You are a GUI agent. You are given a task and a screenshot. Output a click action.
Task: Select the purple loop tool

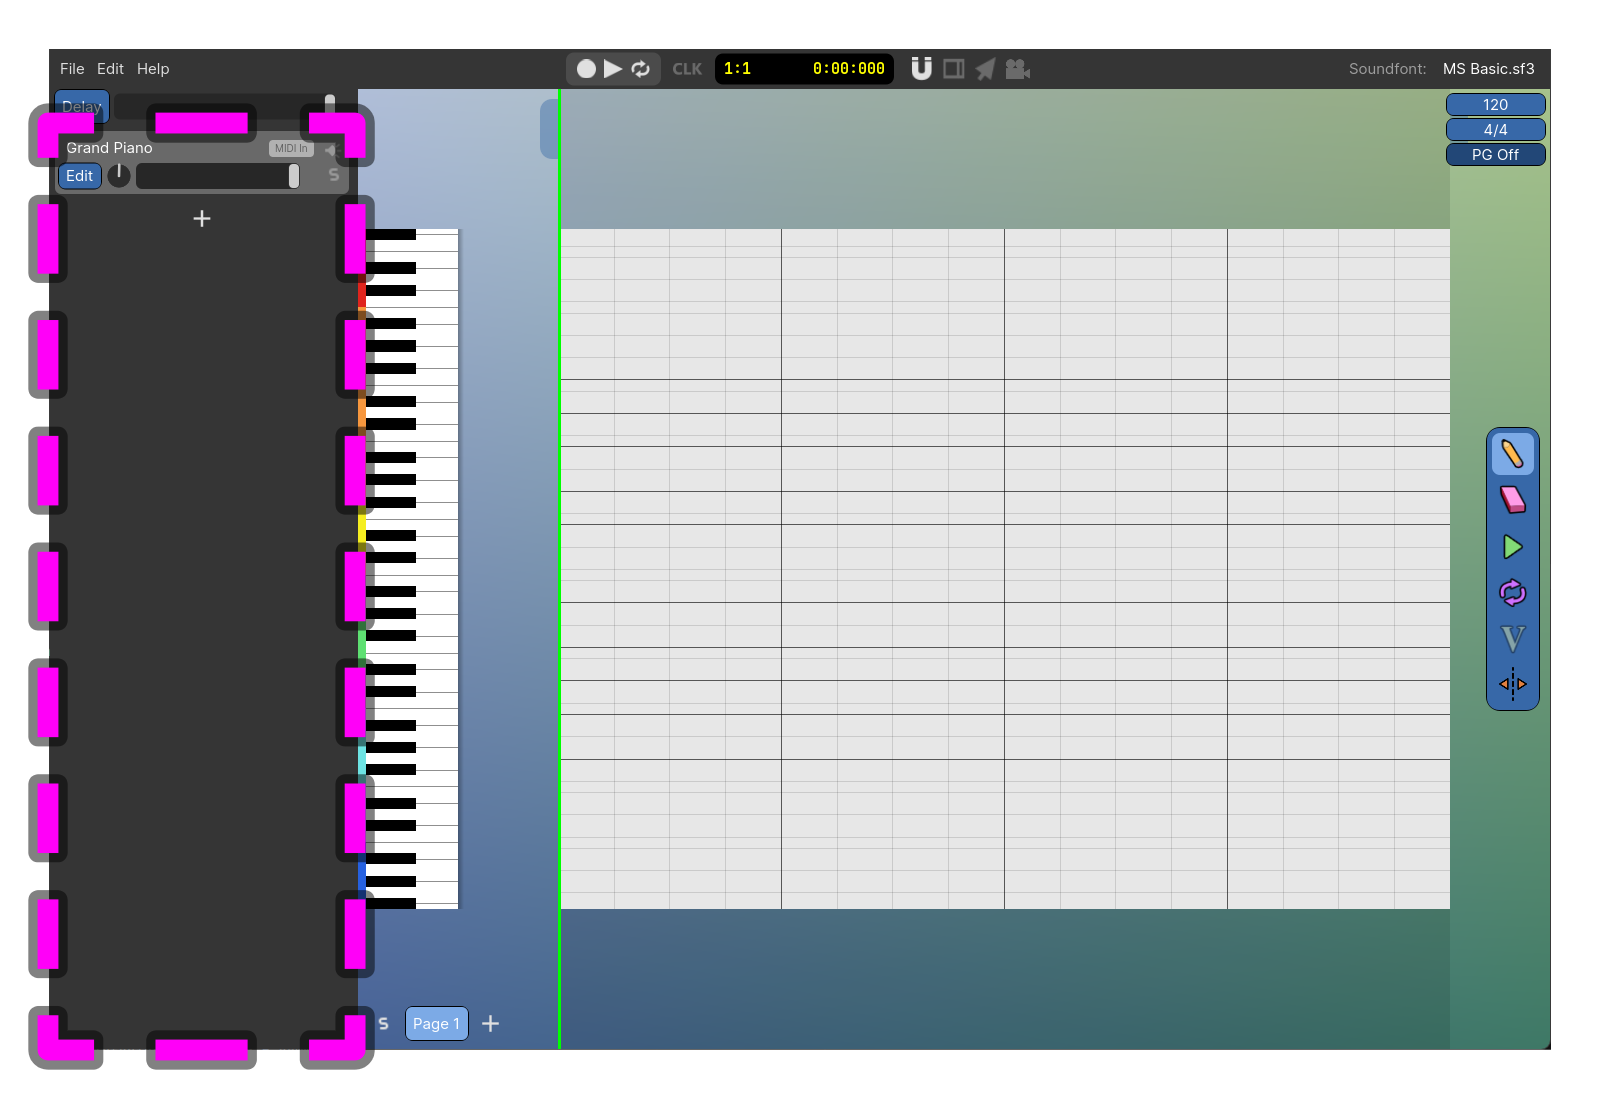coord(1512,593)
